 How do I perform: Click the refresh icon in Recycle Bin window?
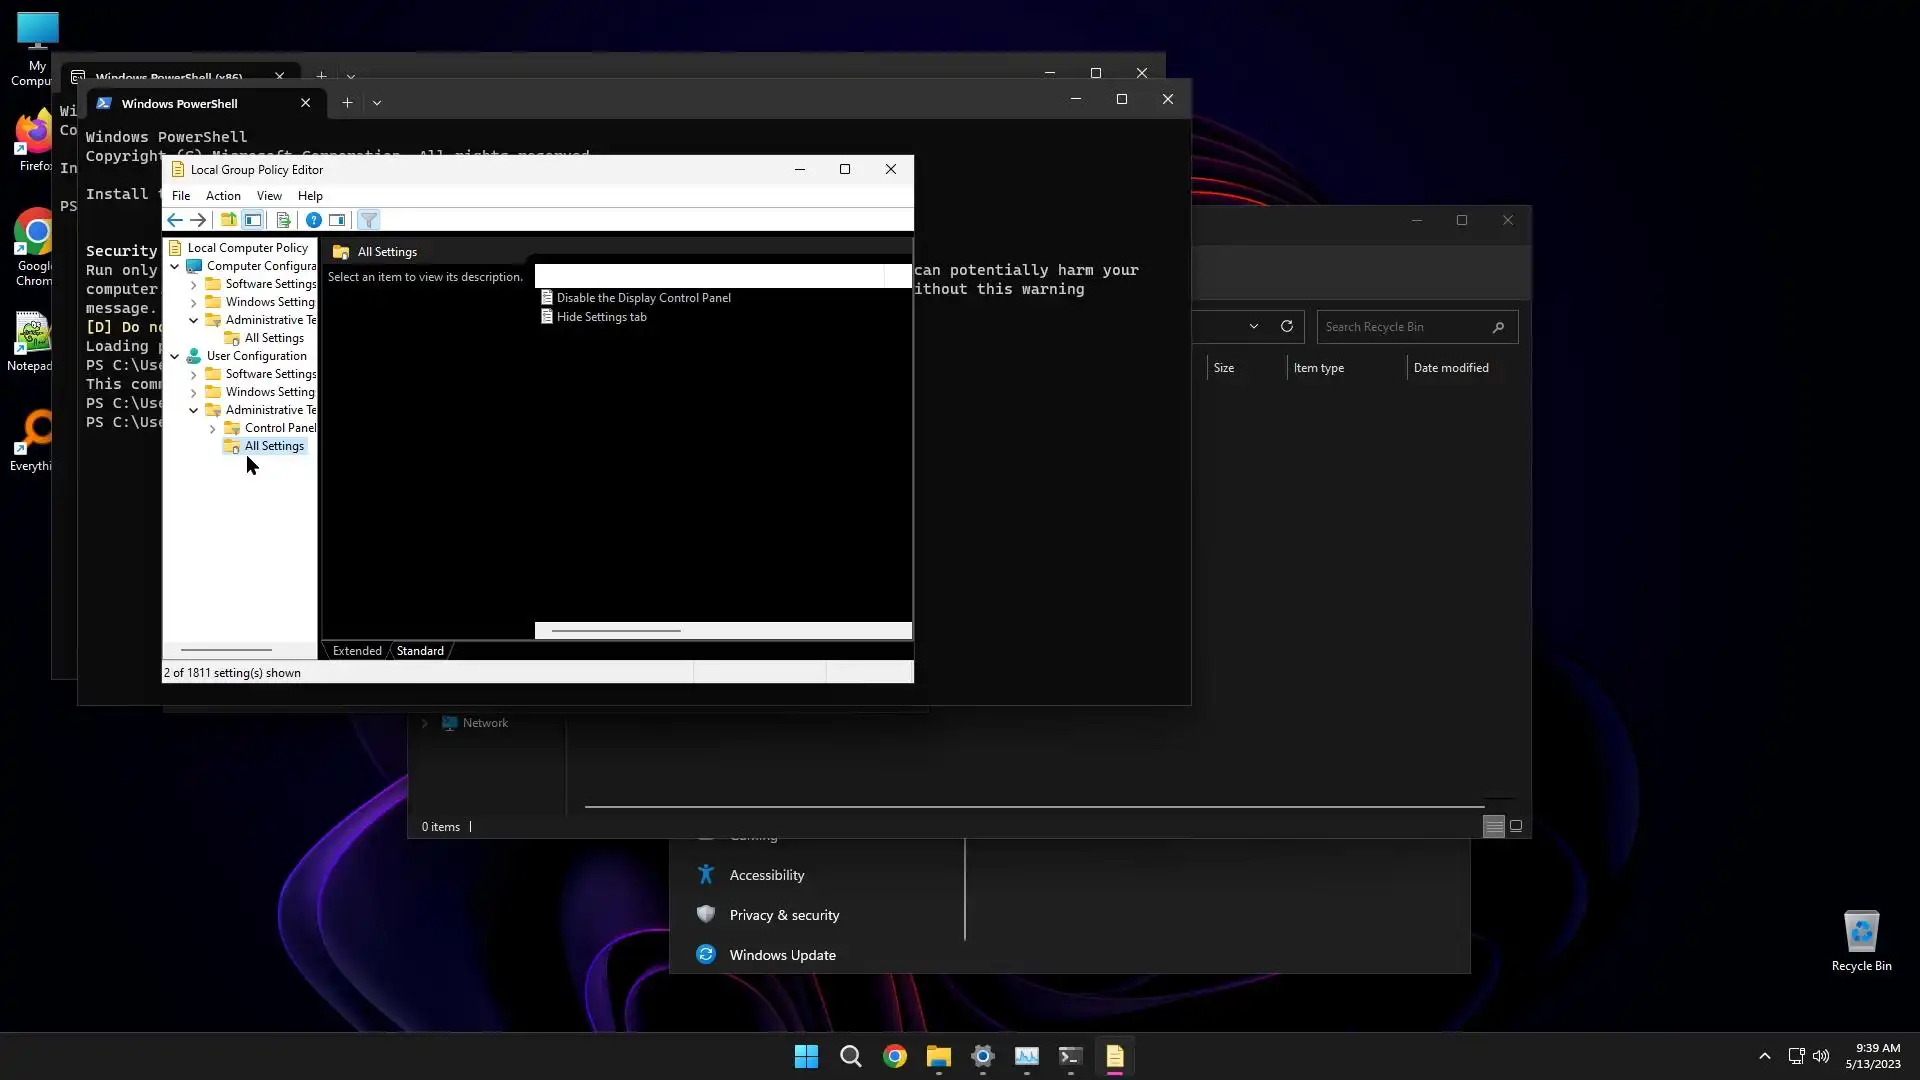point(1287,326)
